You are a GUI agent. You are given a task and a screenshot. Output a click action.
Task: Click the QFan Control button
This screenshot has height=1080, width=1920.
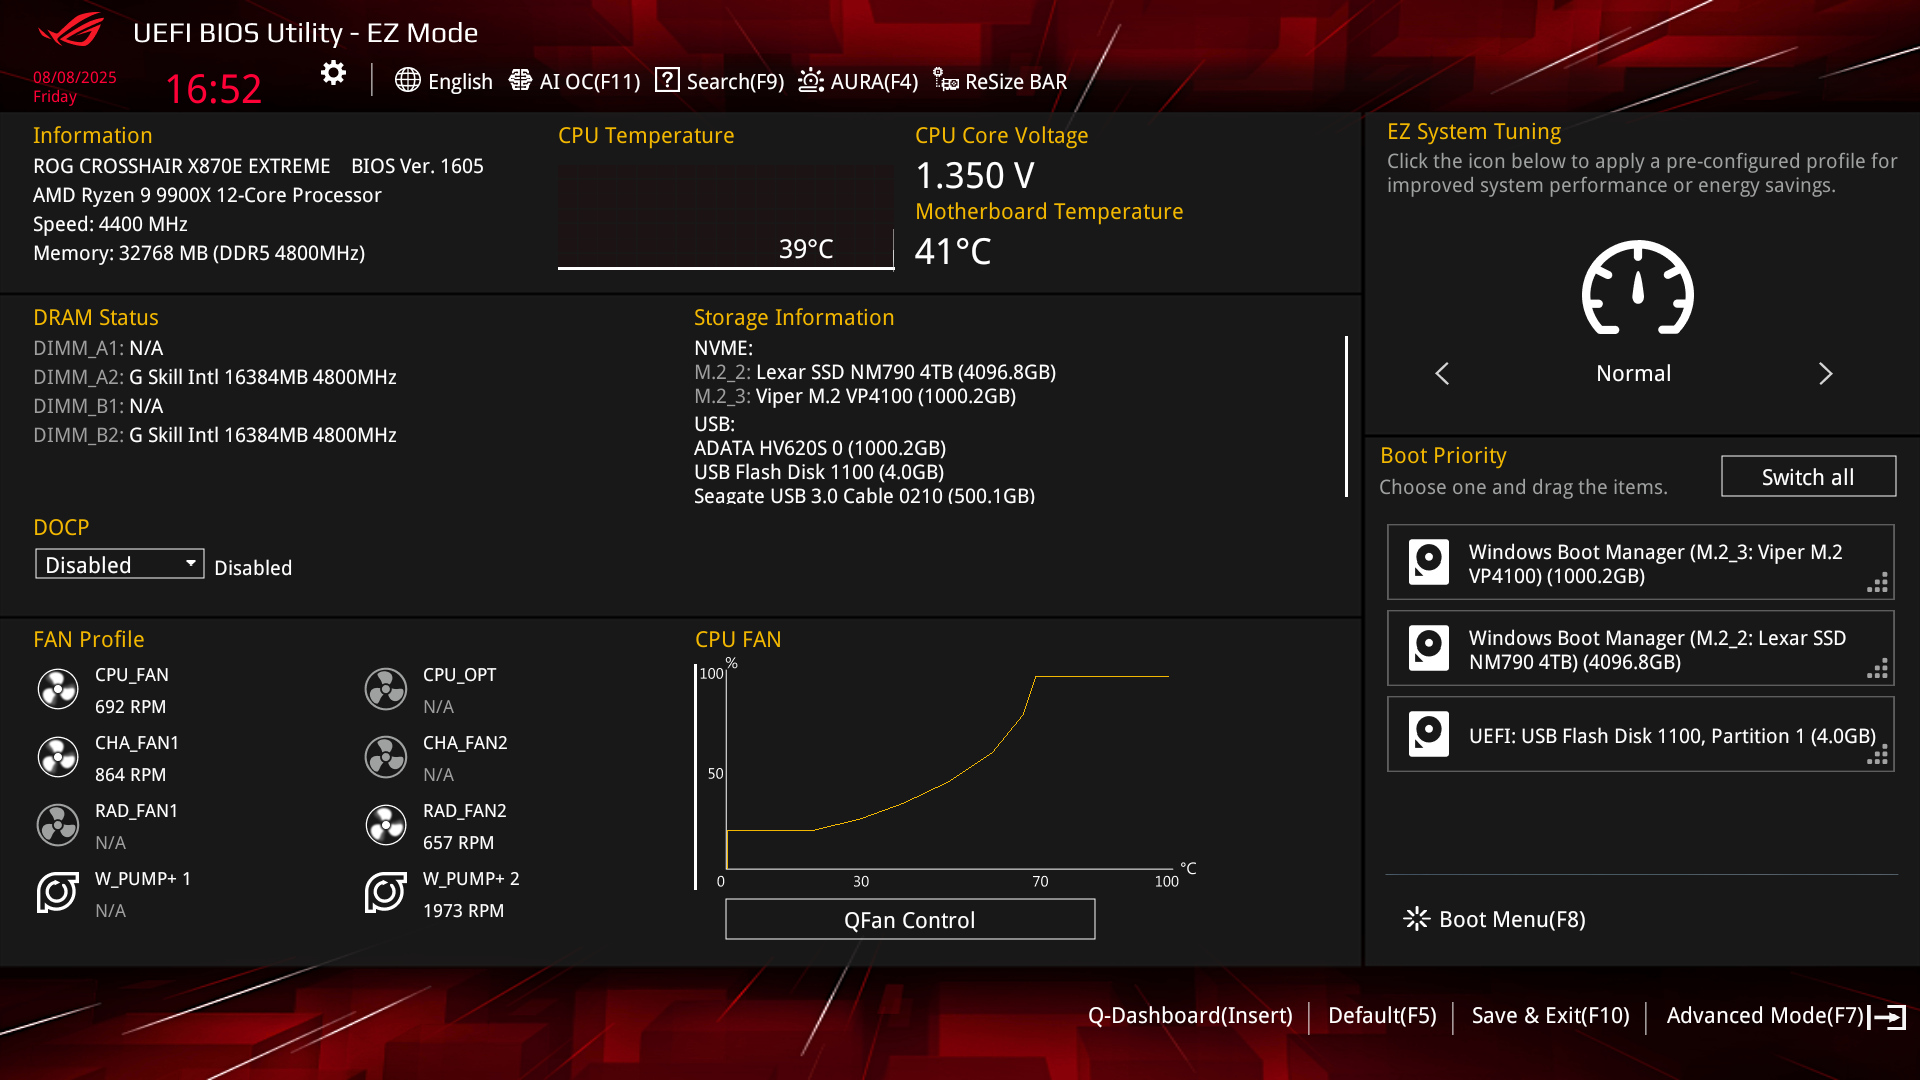click(910, 919)
